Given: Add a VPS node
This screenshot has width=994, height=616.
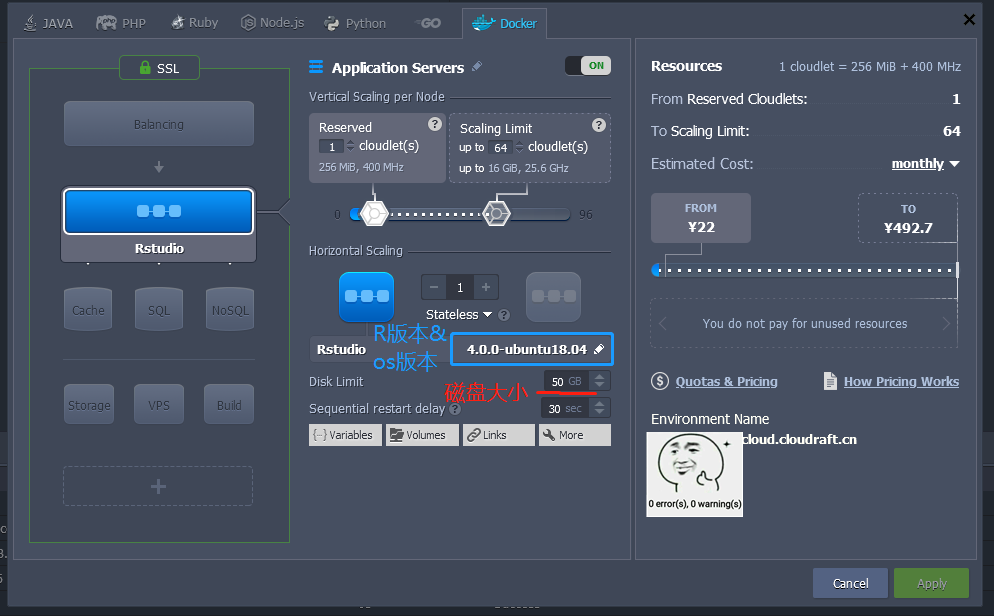Looking at the screenshot, I should (x=159, y=404).
